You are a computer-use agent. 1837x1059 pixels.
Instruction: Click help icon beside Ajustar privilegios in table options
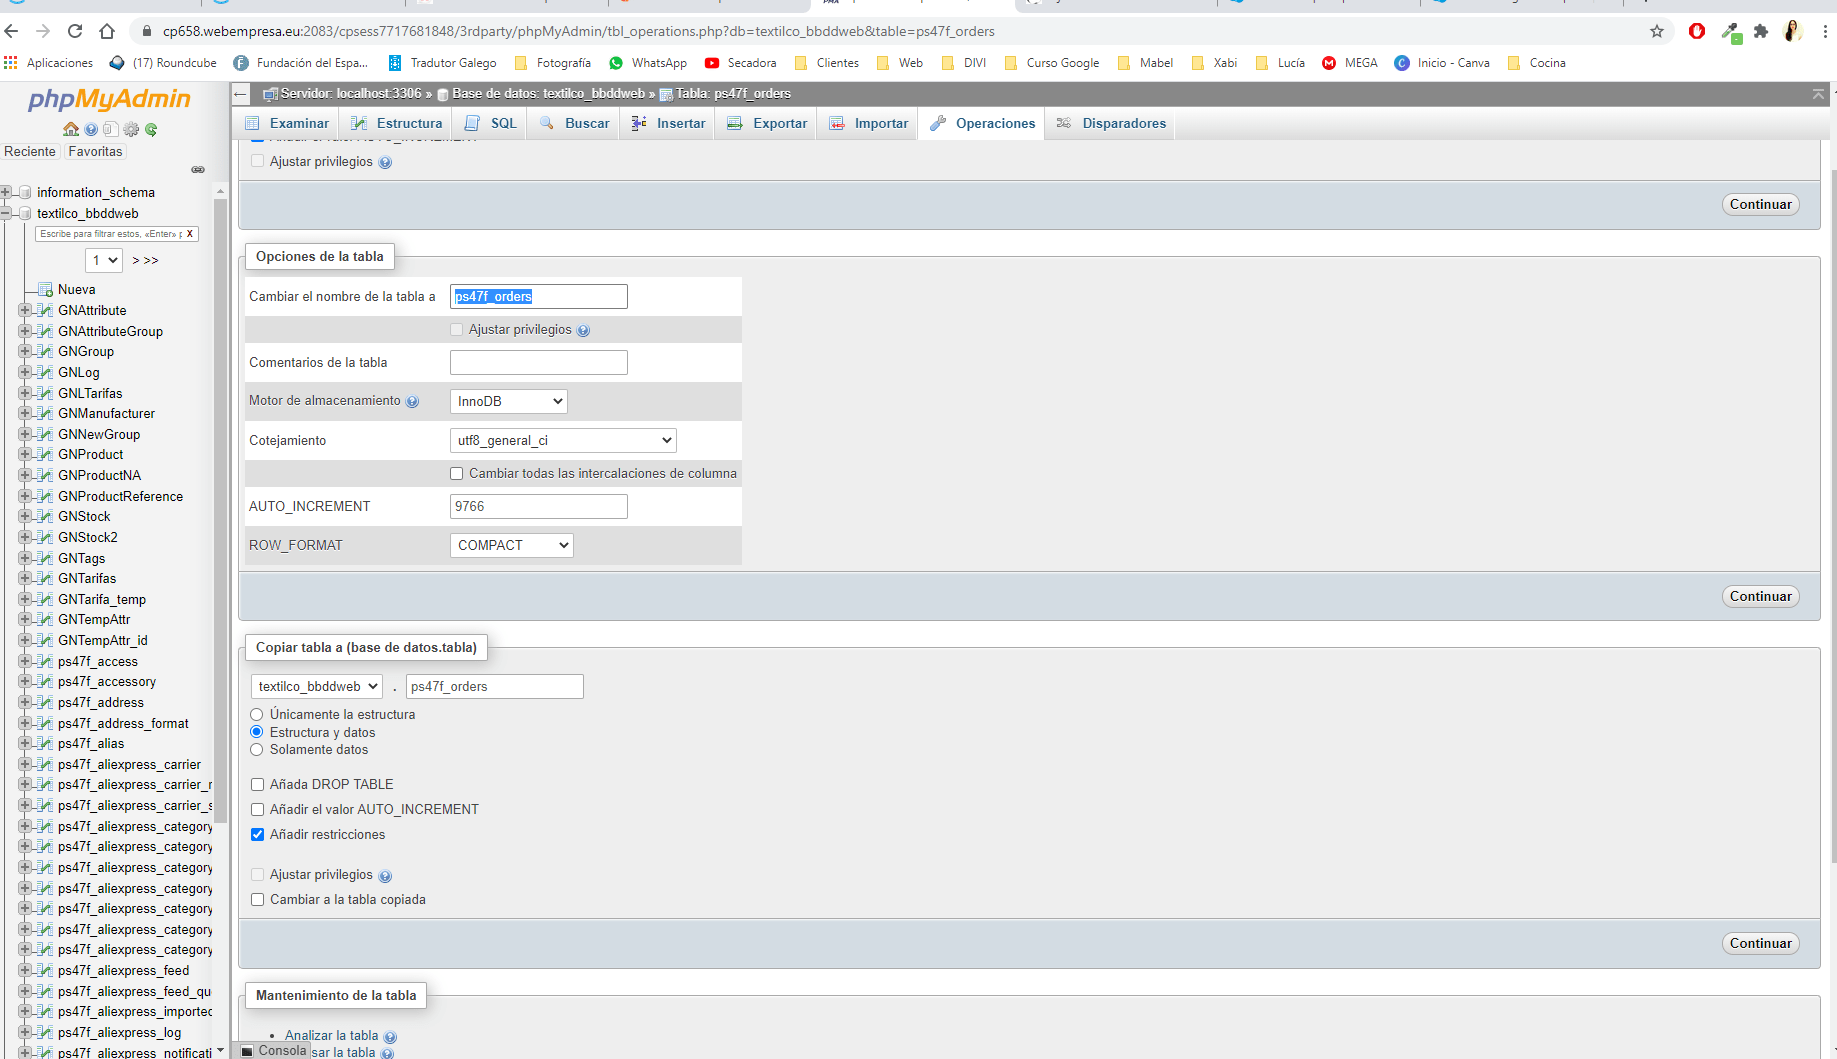pyautogui.click(x=583, y=330)
